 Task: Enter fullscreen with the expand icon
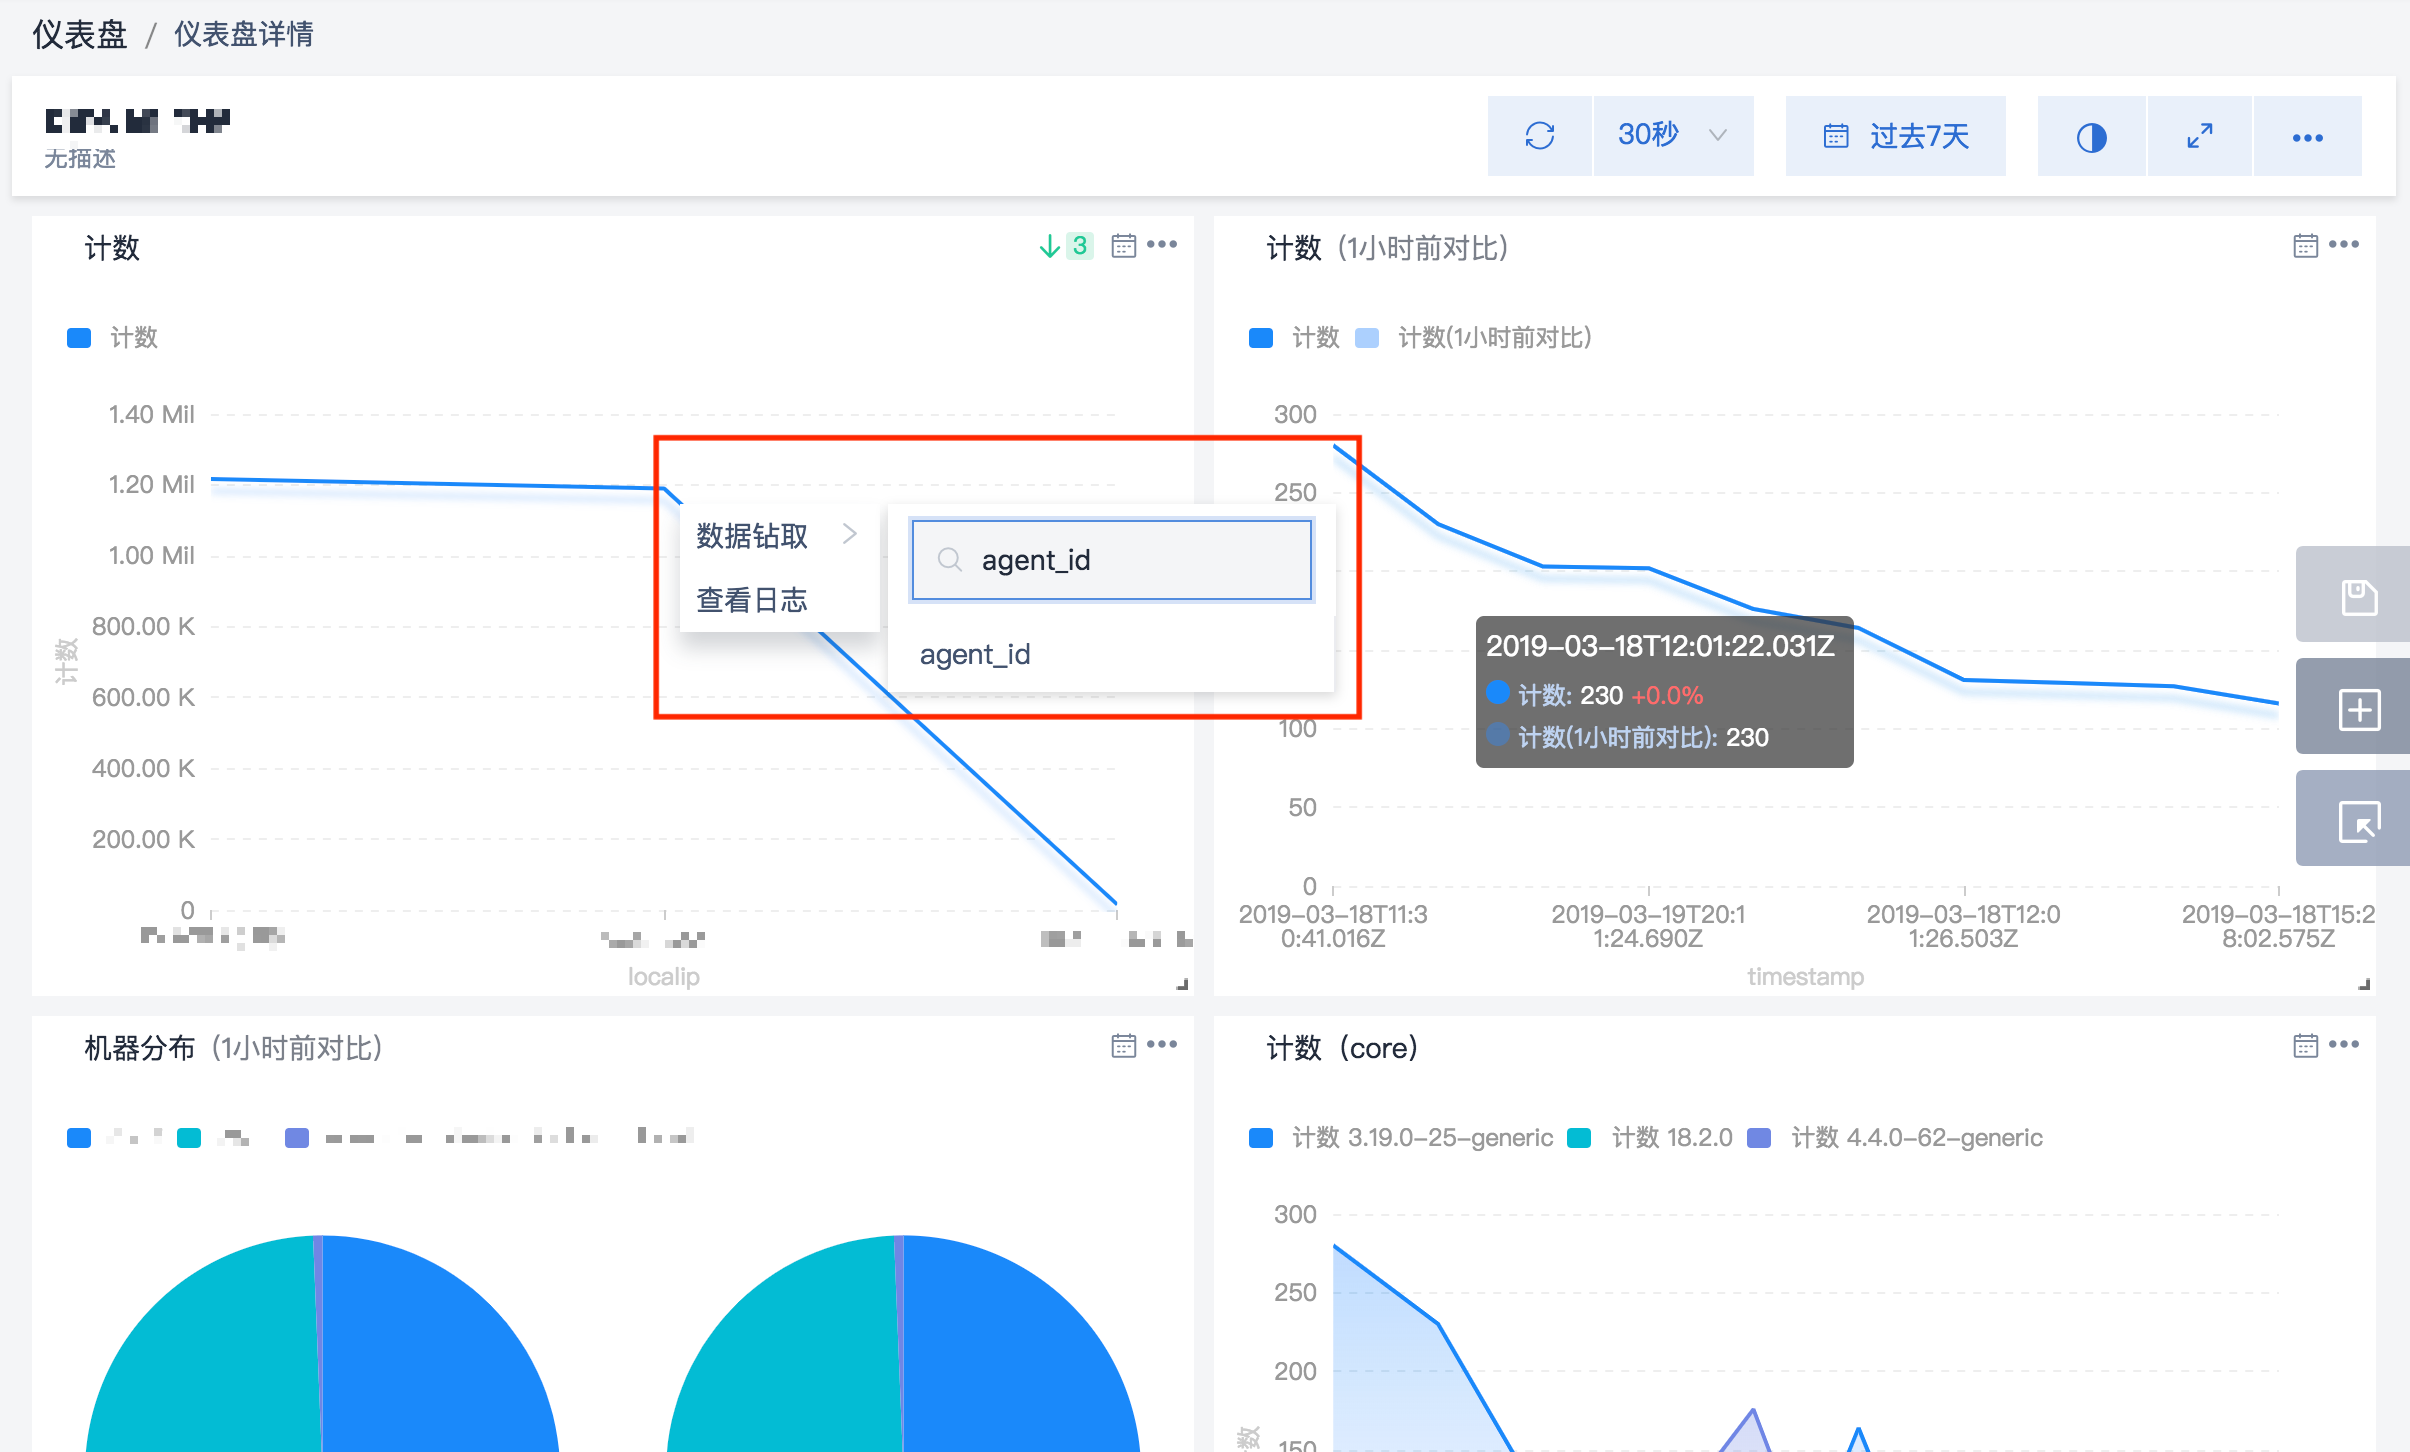(2199, 136)
